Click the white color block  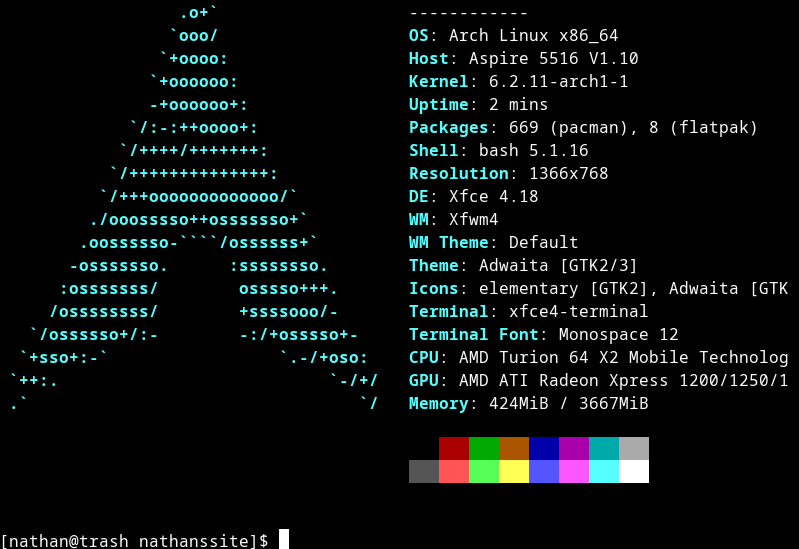point(634,471)
